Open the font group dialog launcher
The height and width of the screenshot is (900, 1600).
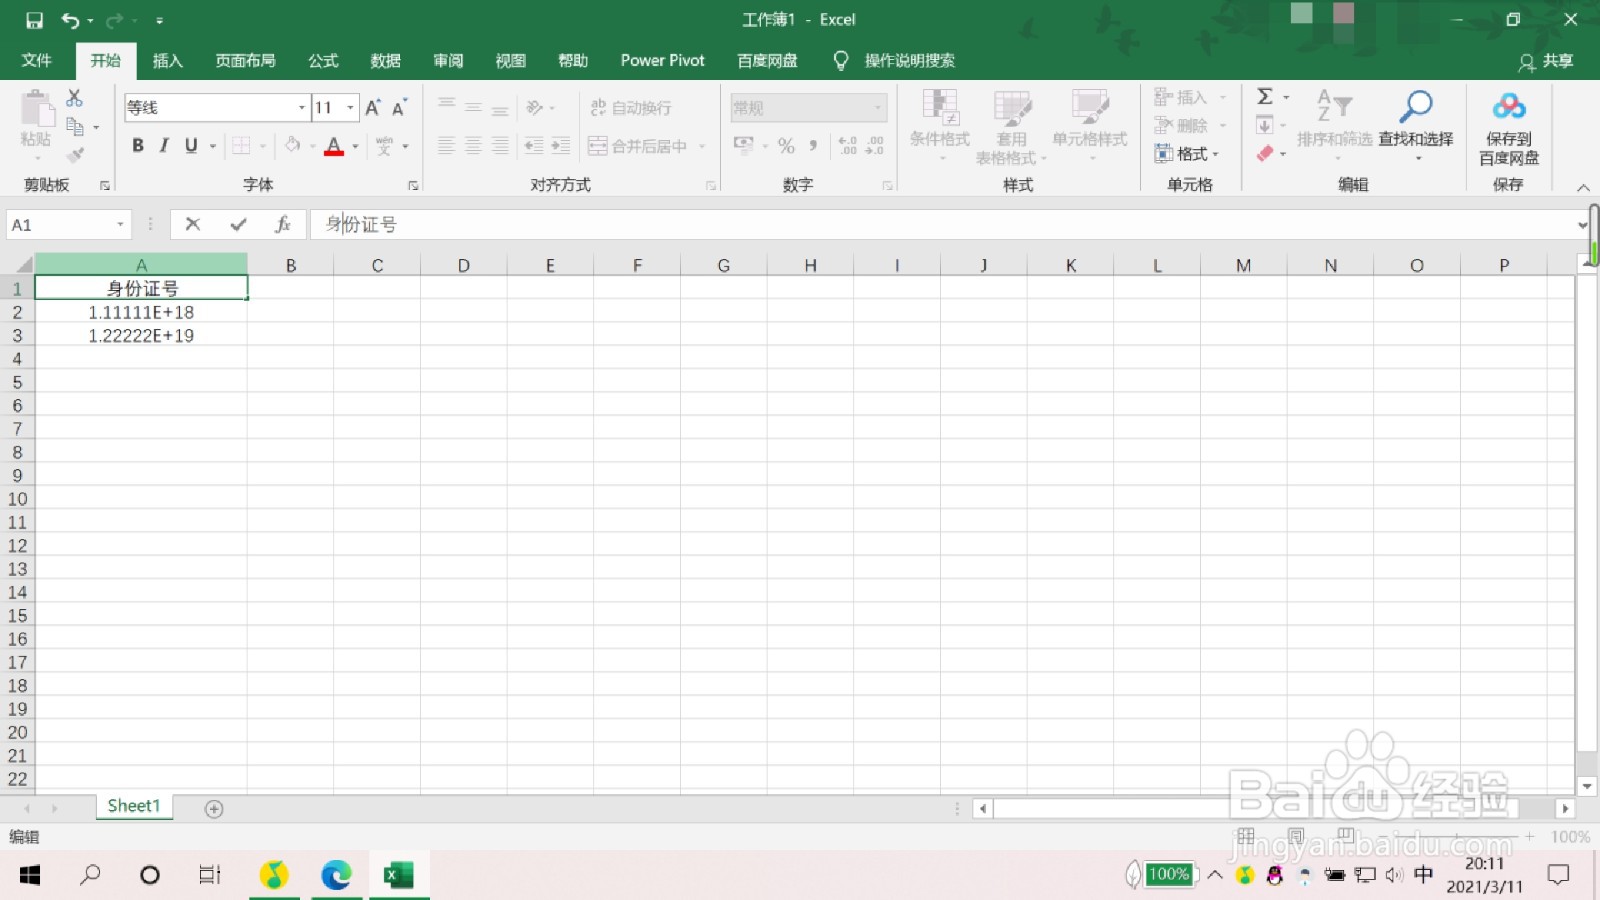tap(413, 186)
